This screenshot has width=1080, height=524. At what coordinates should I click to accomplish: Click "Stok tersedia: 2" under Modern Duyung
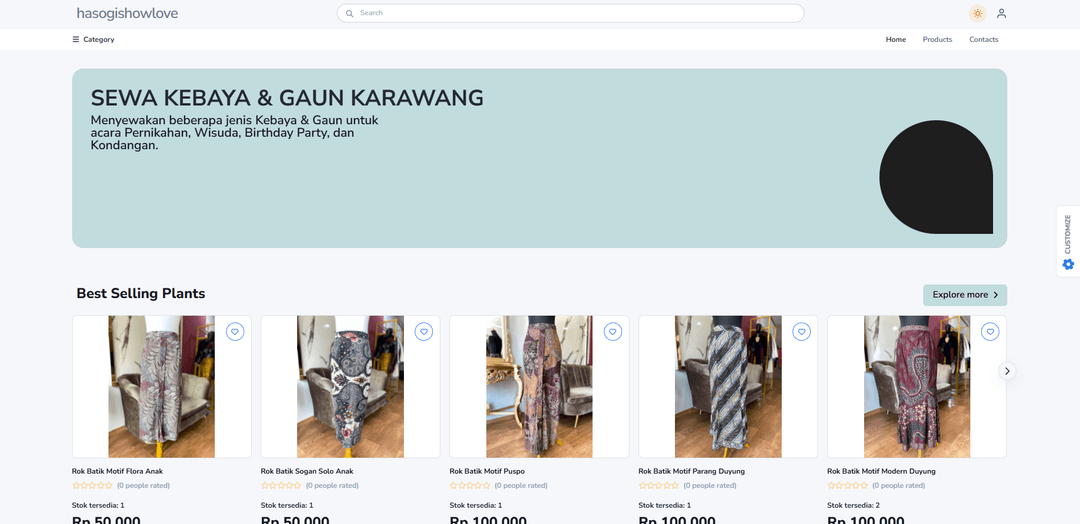click(x=853, y=505)
